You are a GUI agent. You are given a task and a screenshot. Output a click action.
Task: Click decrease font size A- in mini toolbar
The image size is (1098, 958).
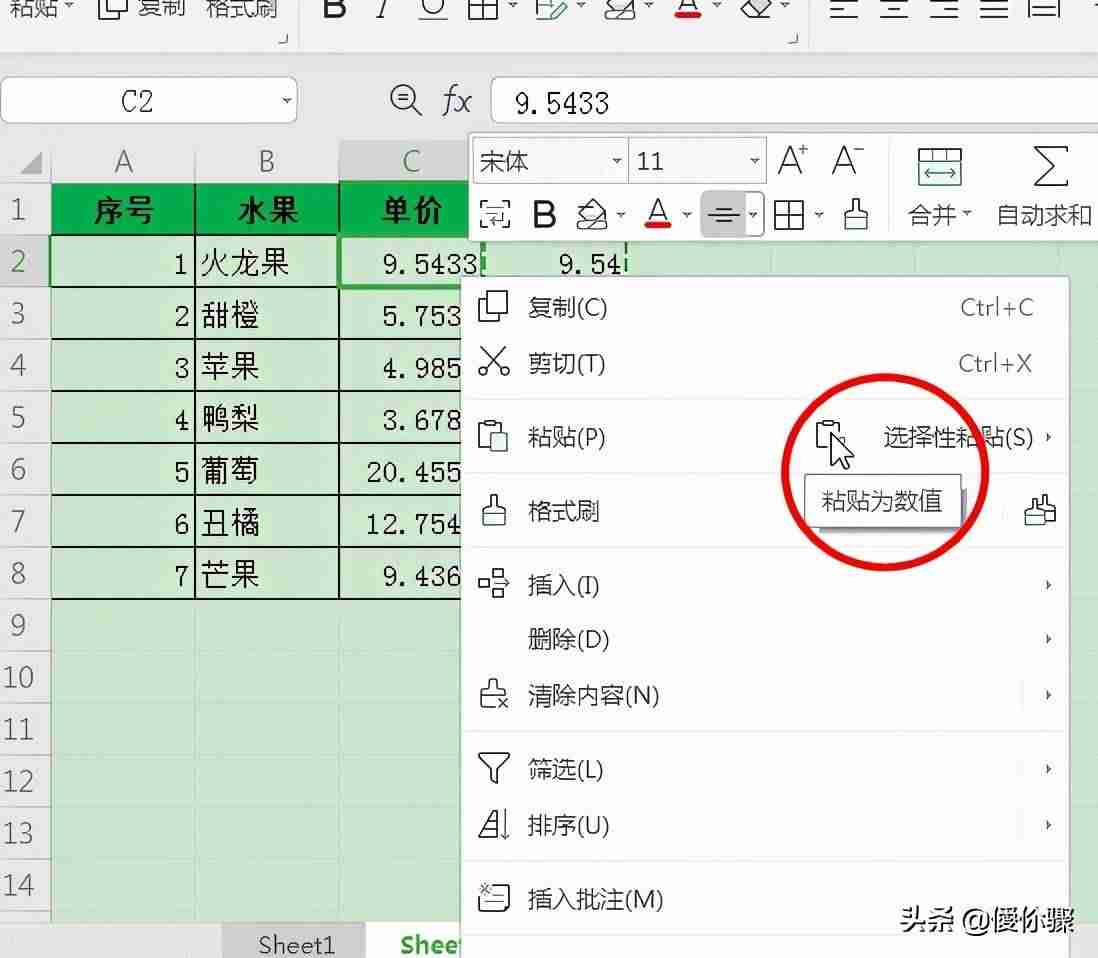point(847,160)
